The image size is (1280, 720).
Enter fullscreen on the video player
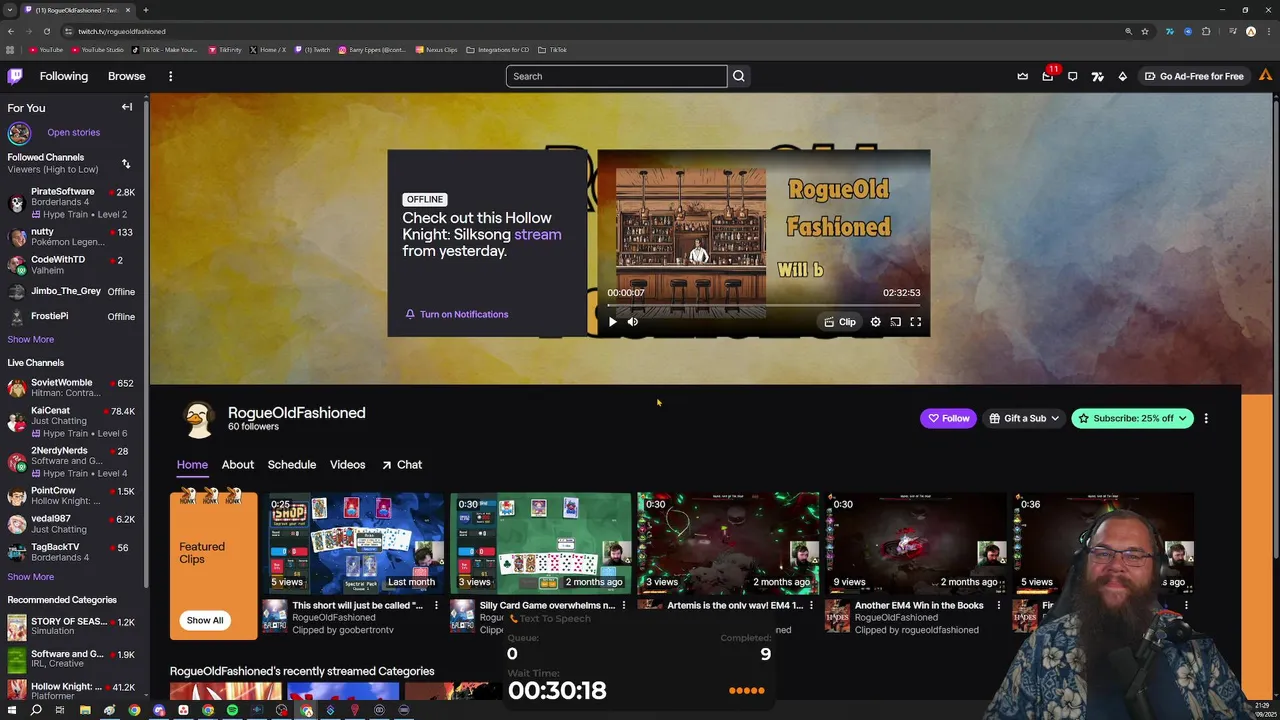915,322
